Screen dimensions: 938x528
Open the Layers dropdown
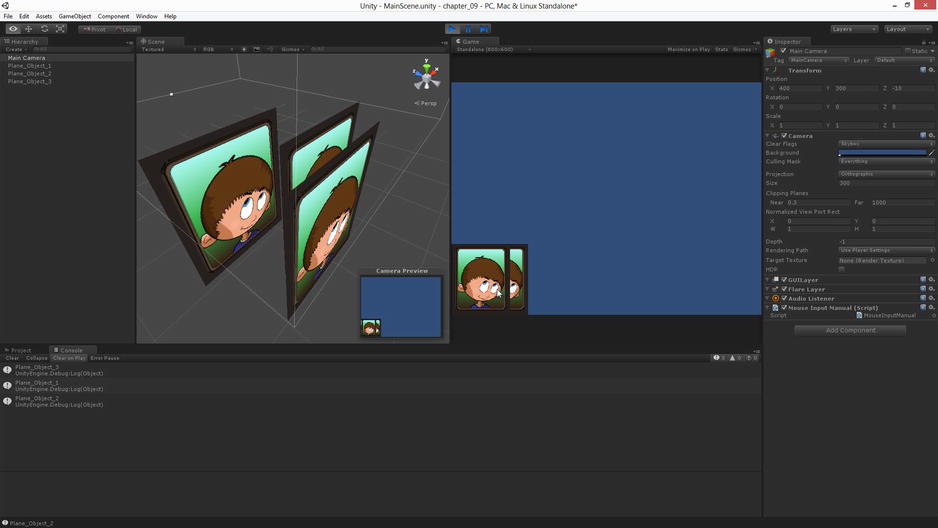point(854,29)
